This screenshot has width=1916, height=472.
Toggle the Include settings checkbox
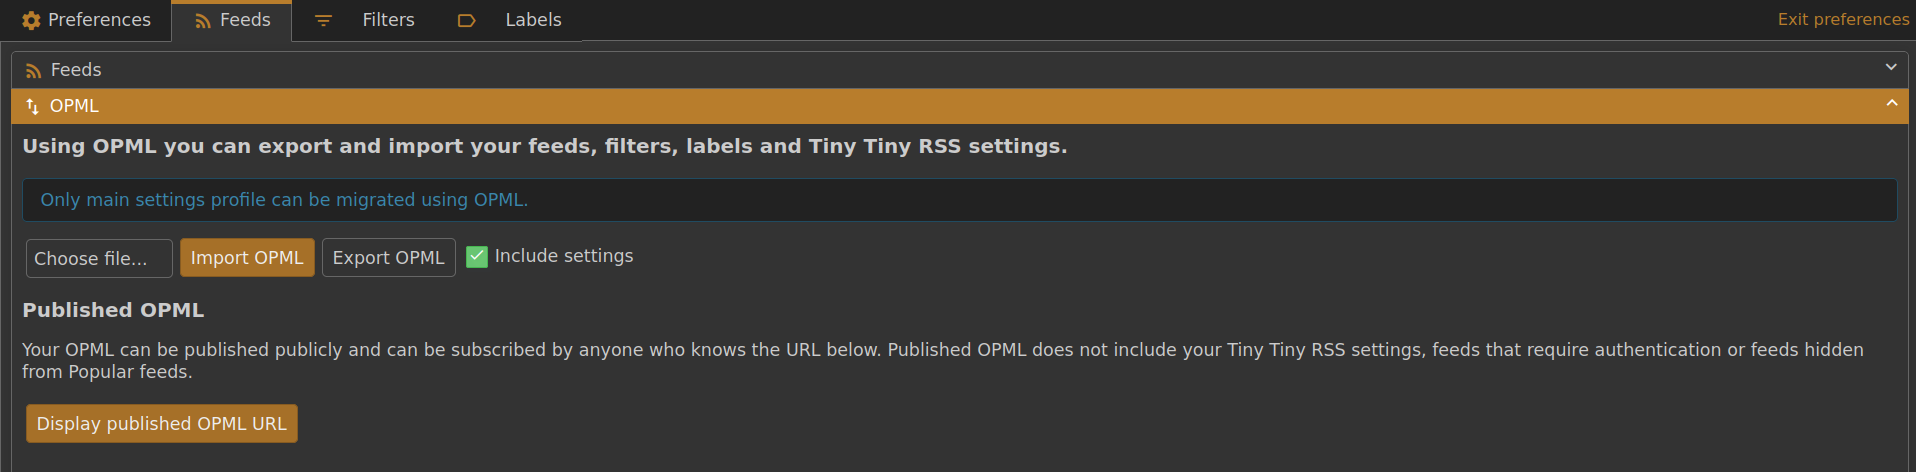point(477,257)
